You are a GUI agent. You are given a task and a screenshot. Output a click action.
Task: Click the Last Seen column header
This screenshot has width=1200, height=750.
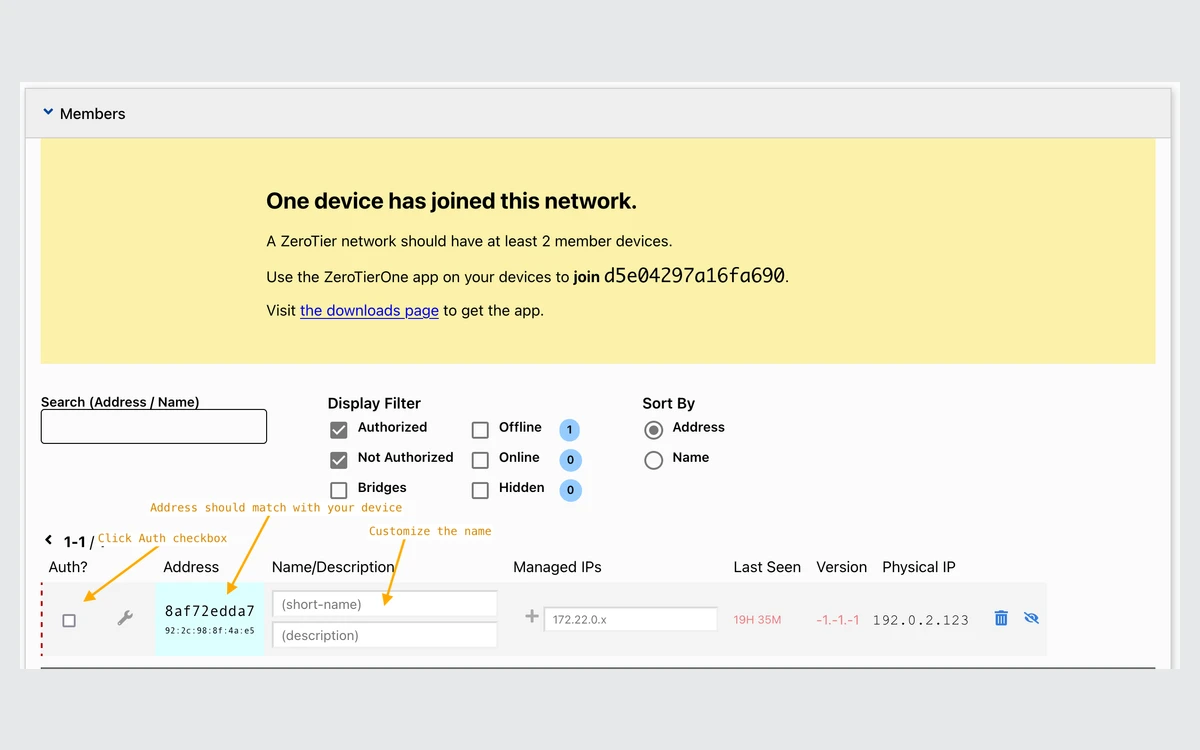(767, 567)
